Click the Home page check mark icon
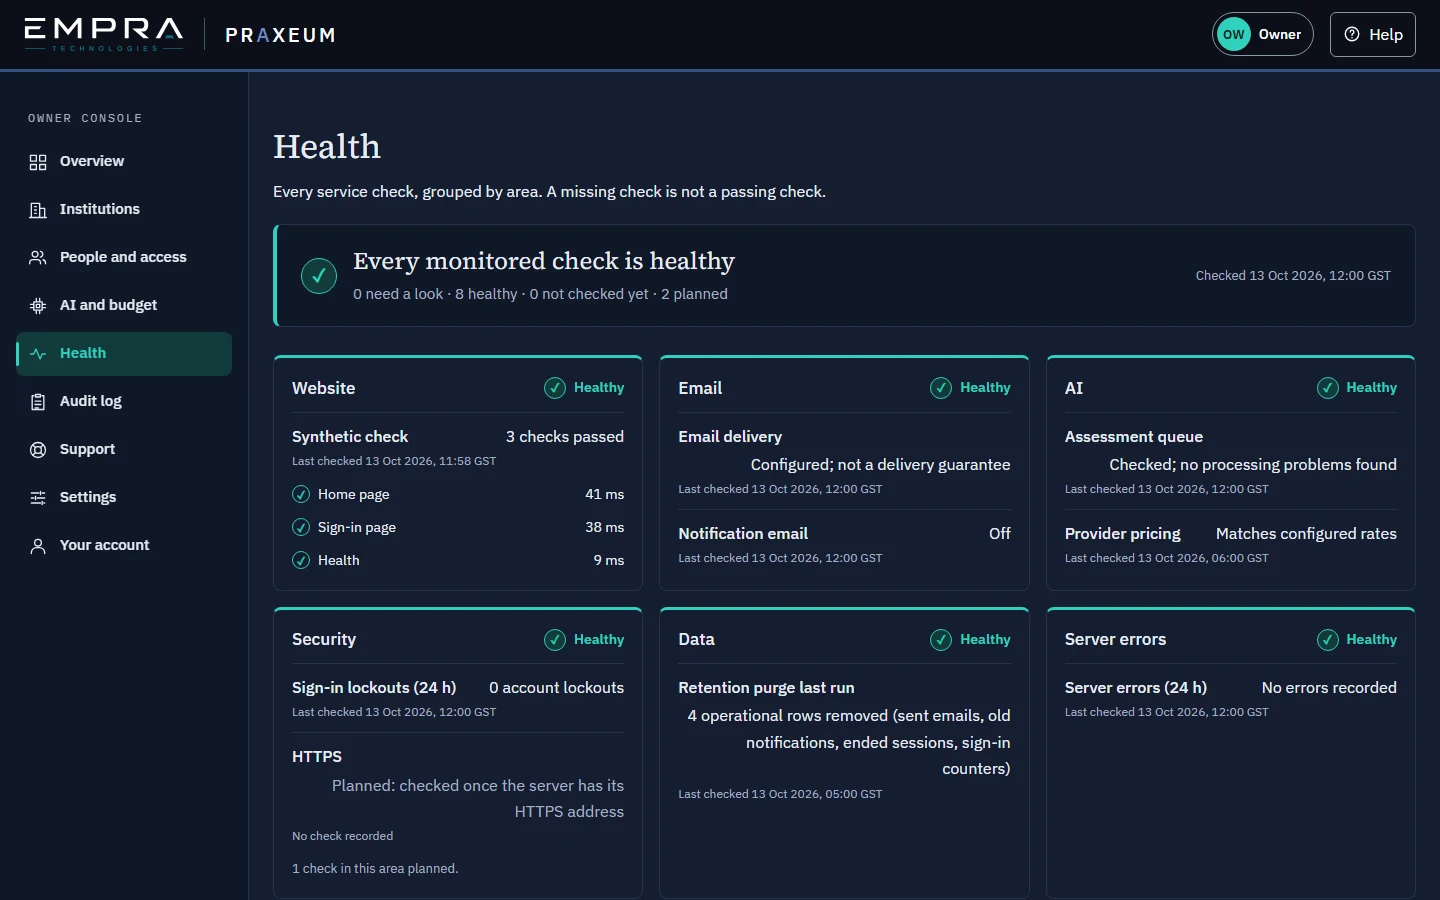The width and height of the screenshot is (1440, 900). pos(301,494)
